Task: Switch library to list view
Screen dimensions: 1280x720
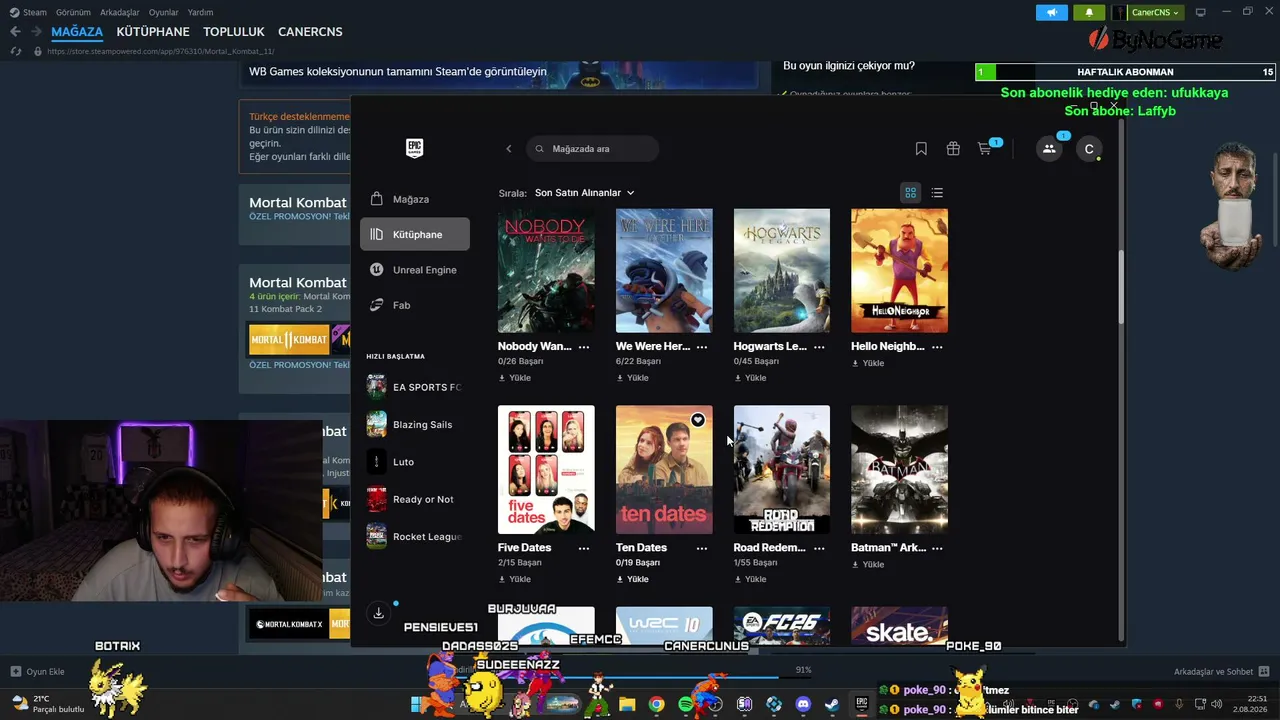Action: [937, 193]
